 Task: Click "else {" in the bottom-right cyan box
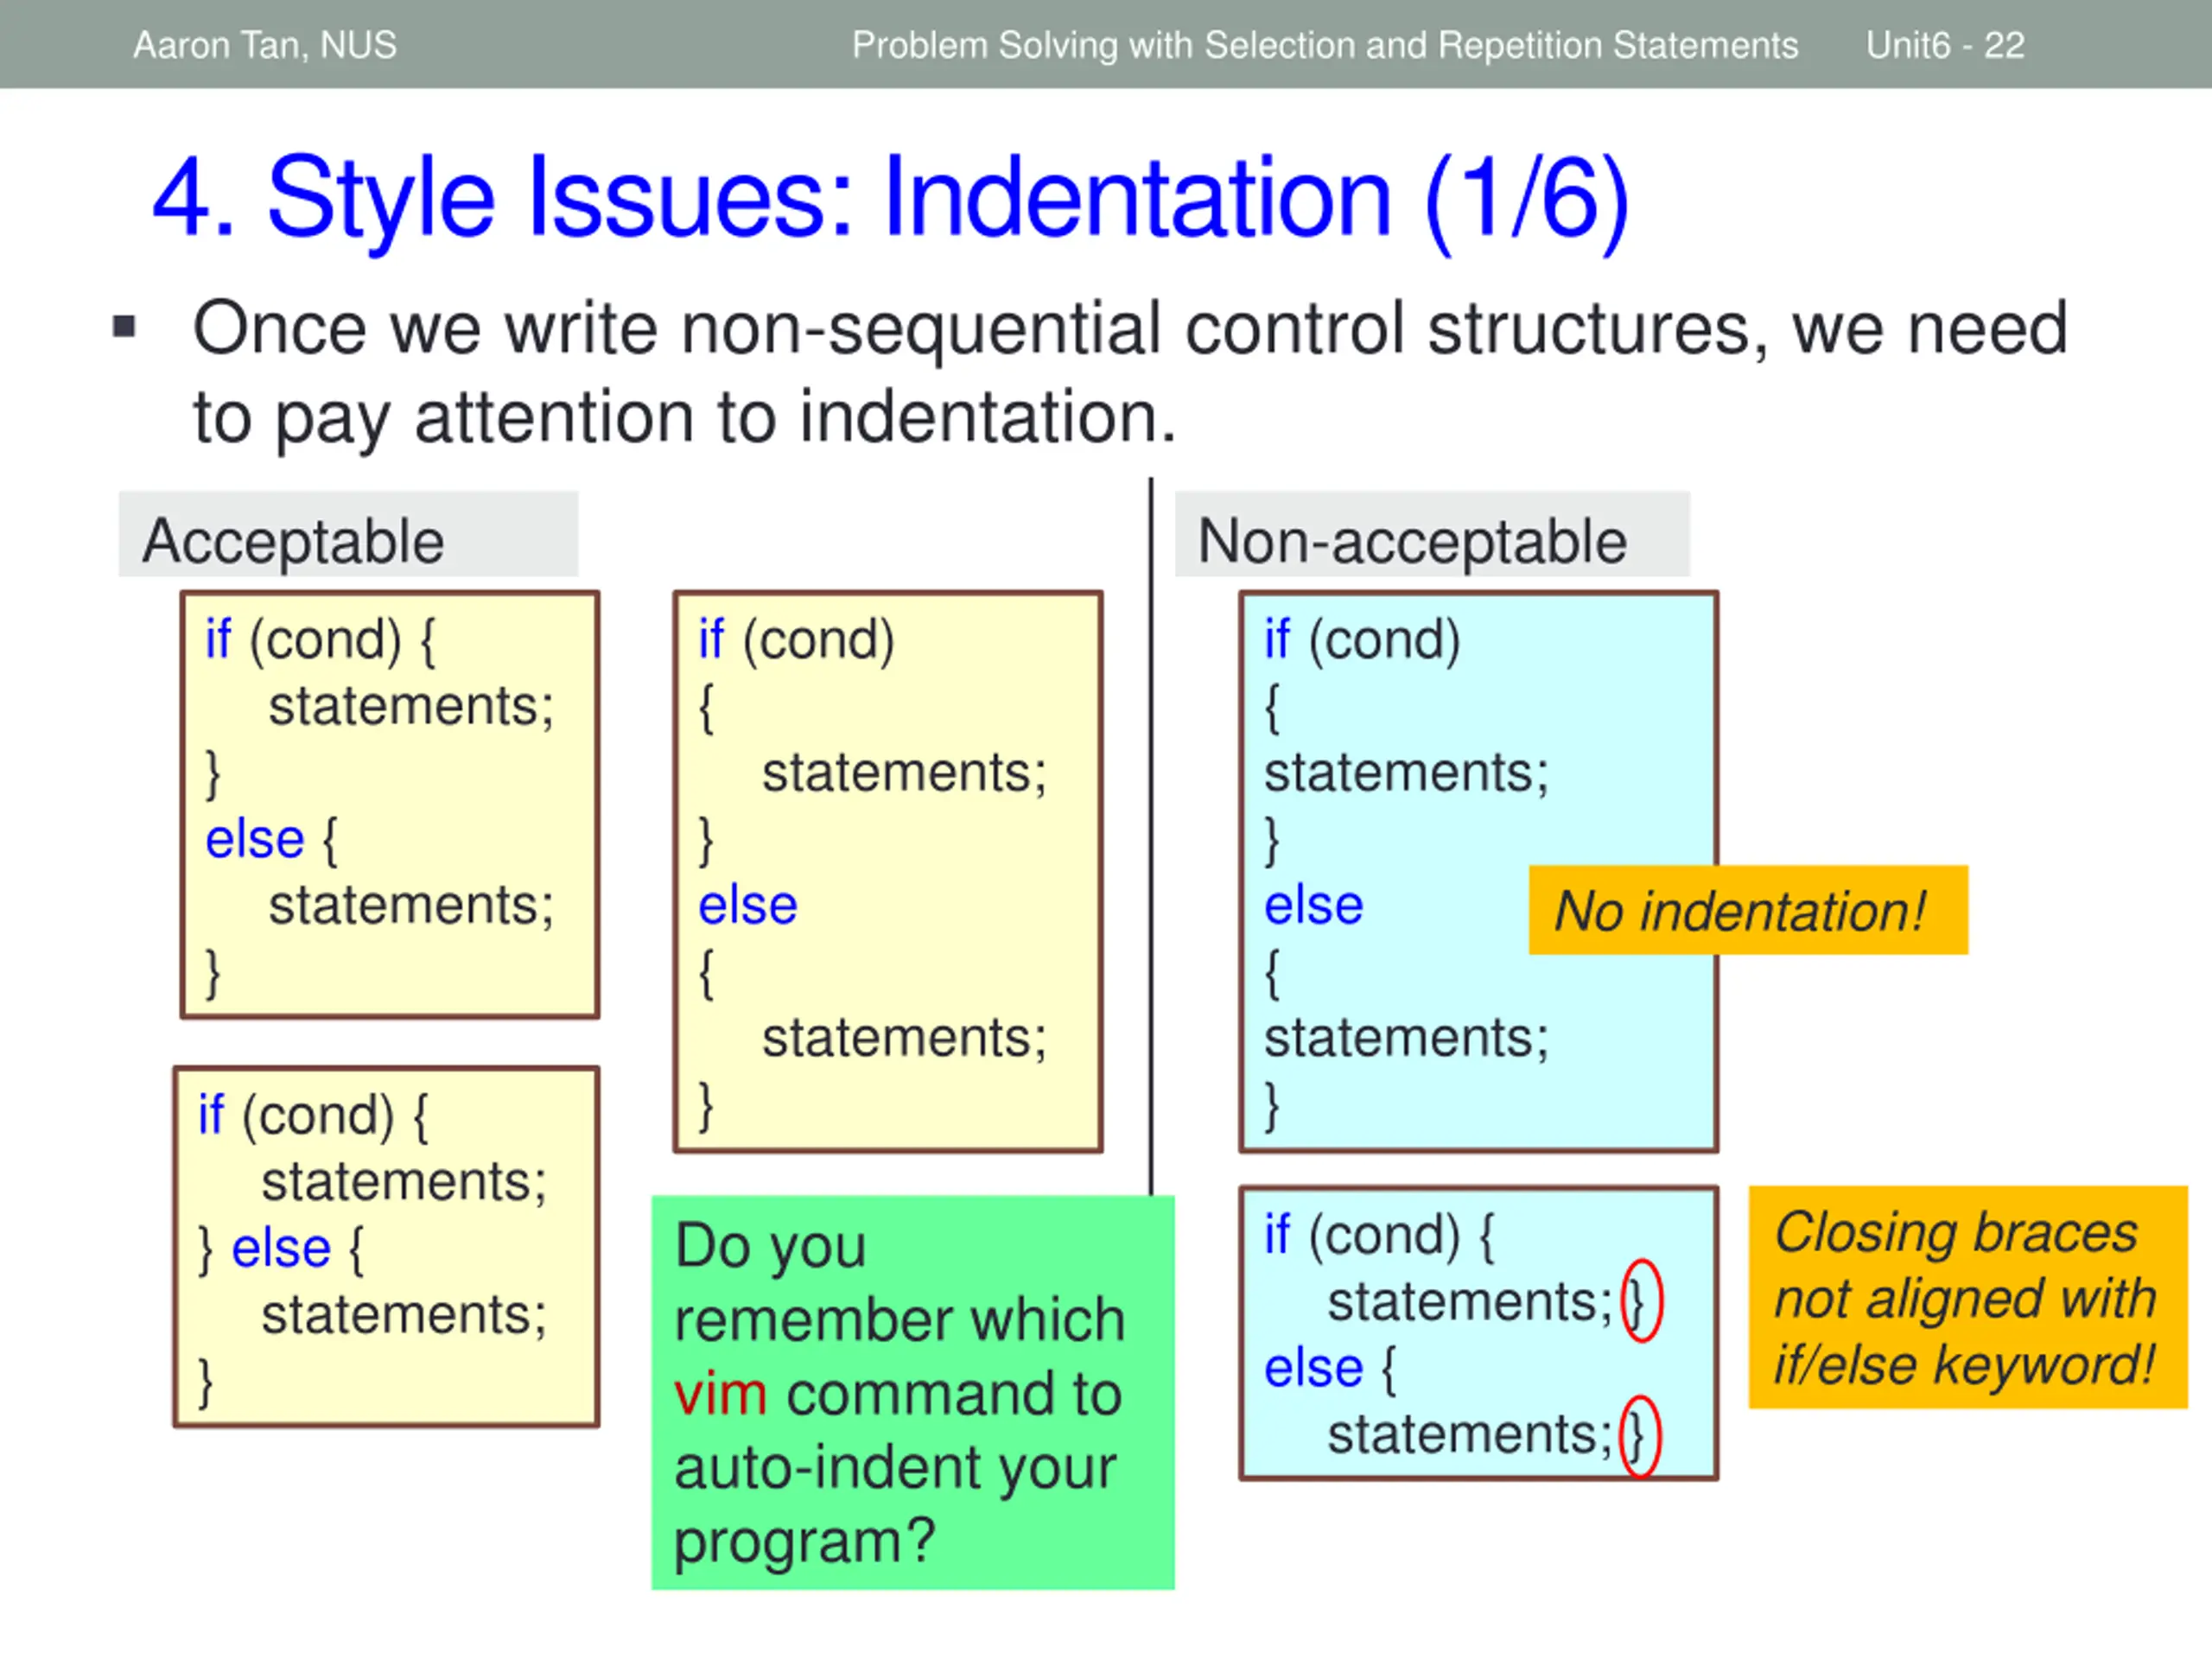click(x=1330, y=1368)
